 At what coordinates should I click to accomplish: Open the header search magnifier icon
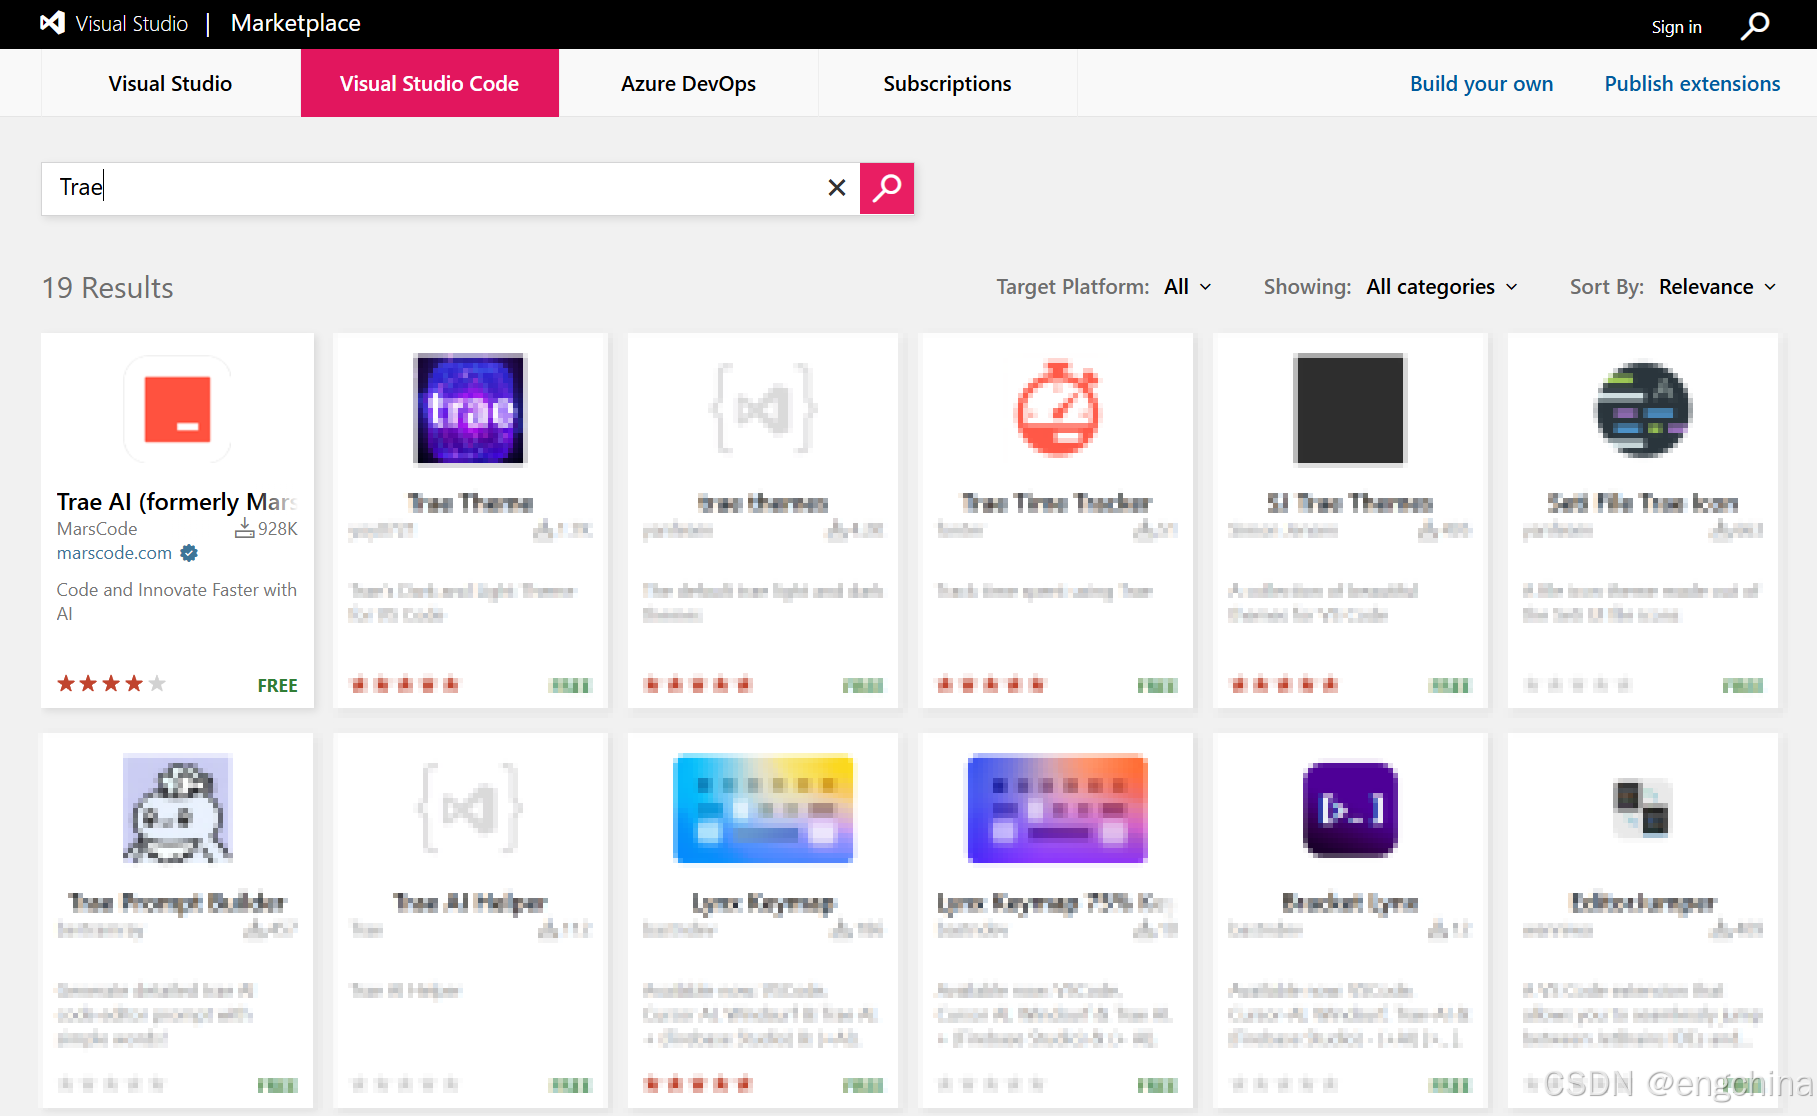pos(1755,25)
